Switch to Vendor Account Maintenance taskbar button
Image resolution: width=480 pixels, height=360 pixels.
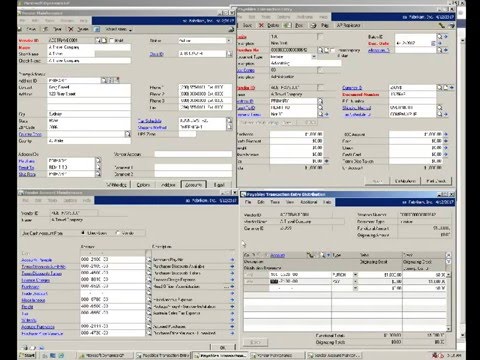tap(334, 355)
